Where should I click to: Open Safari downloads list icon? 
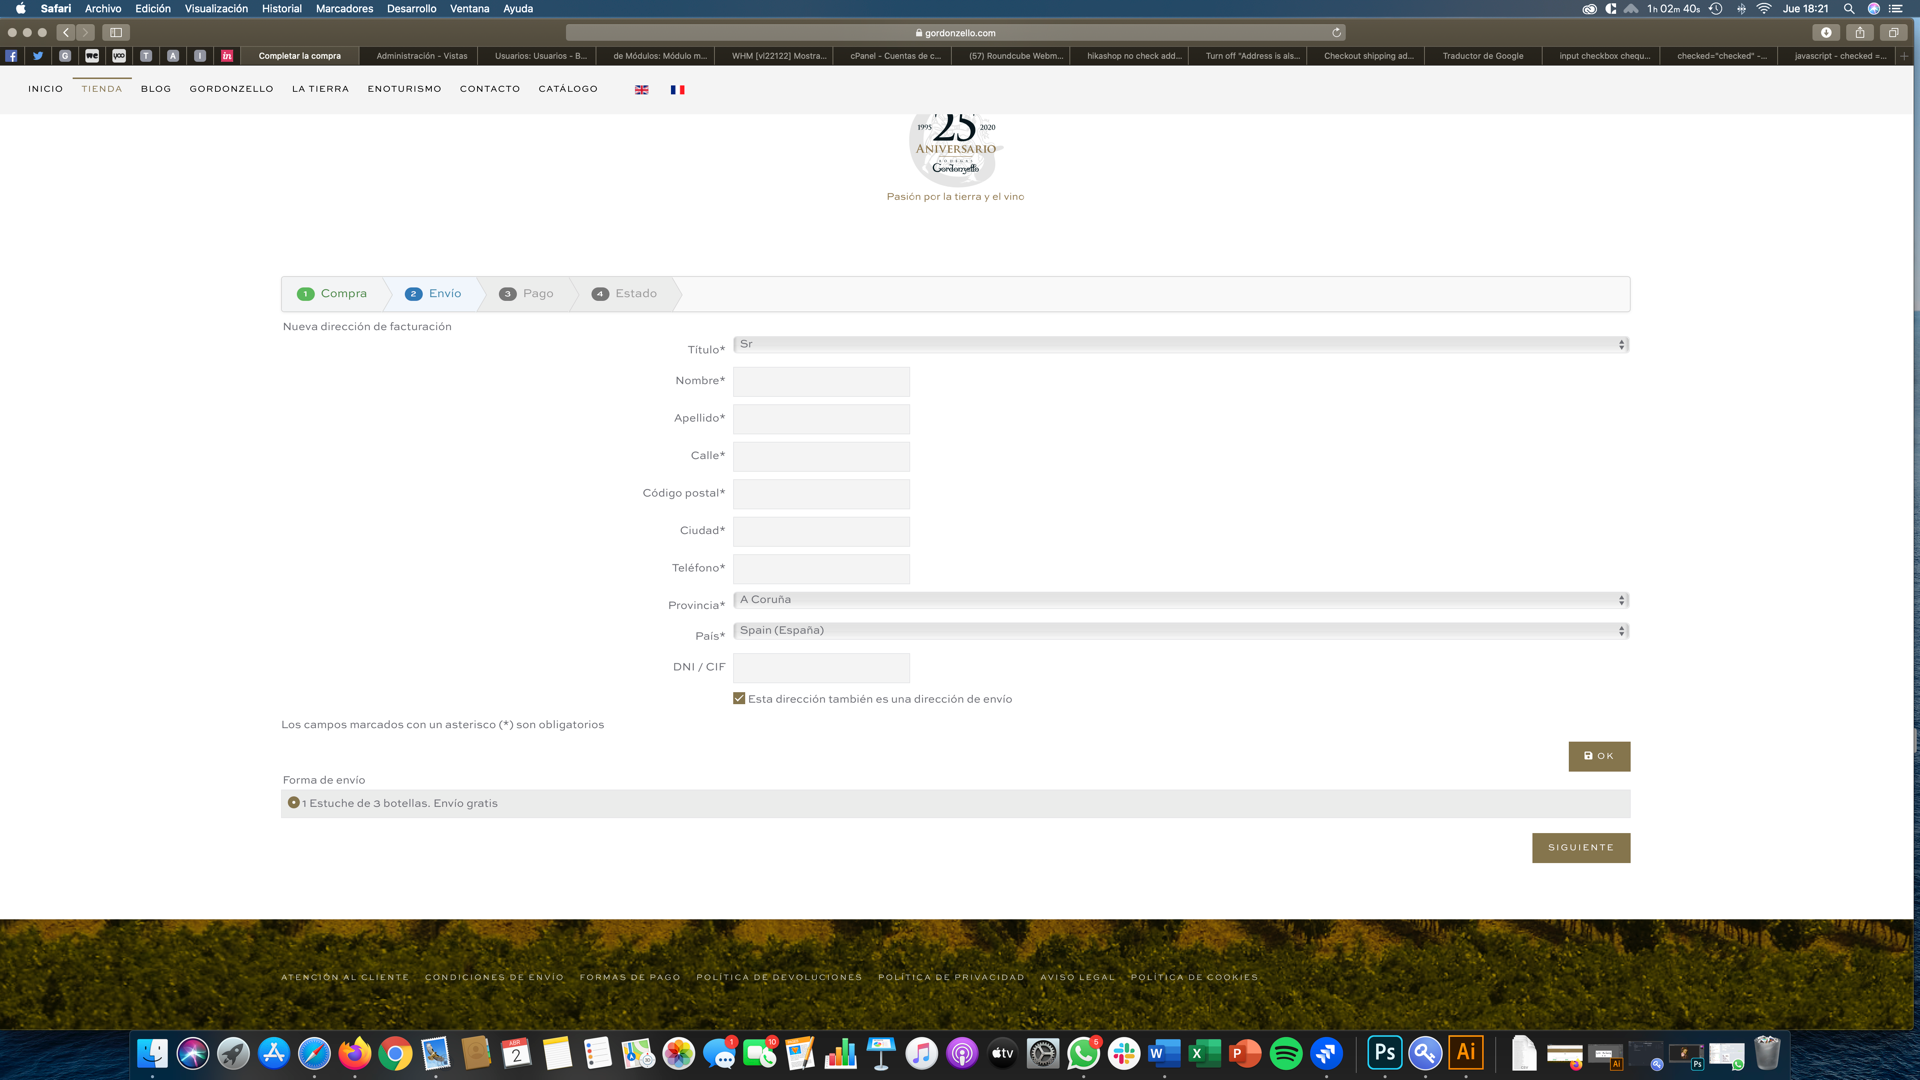[1826, 33]
